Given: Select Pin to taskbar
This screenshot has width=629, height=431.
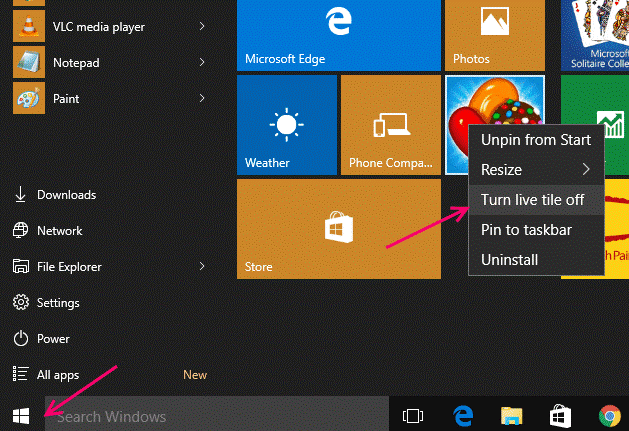Looking at the screenshot, I should pos(536,230).
